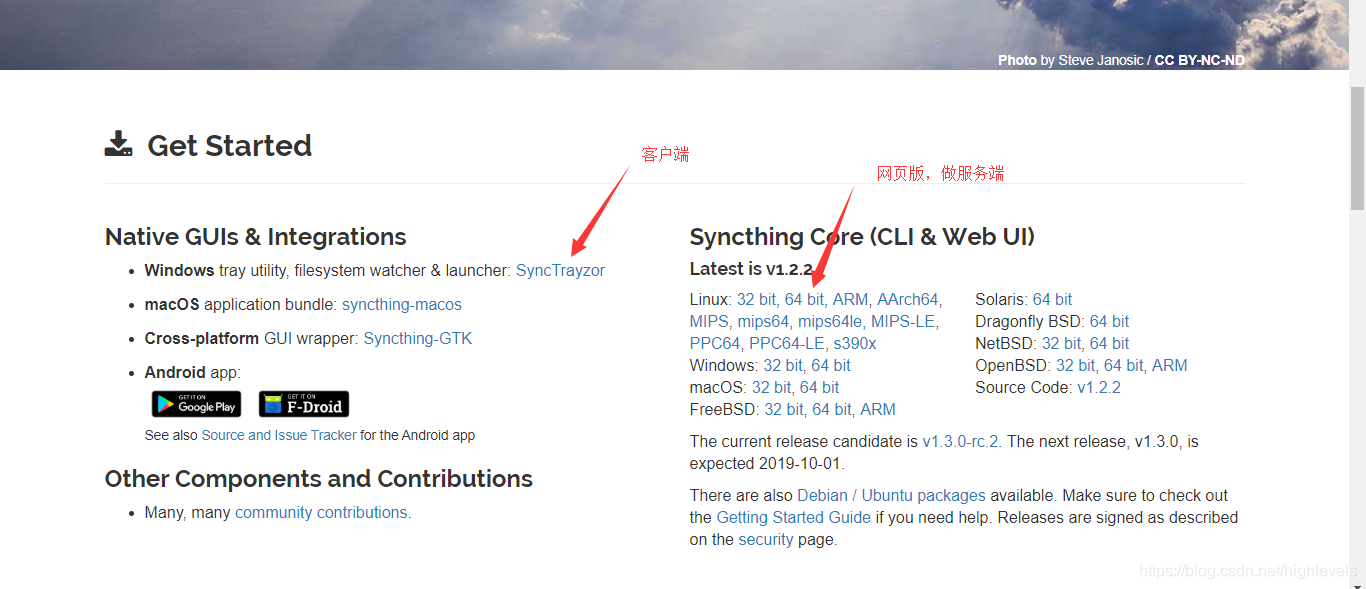Open Debian / Ubuntu packages link

891,495
